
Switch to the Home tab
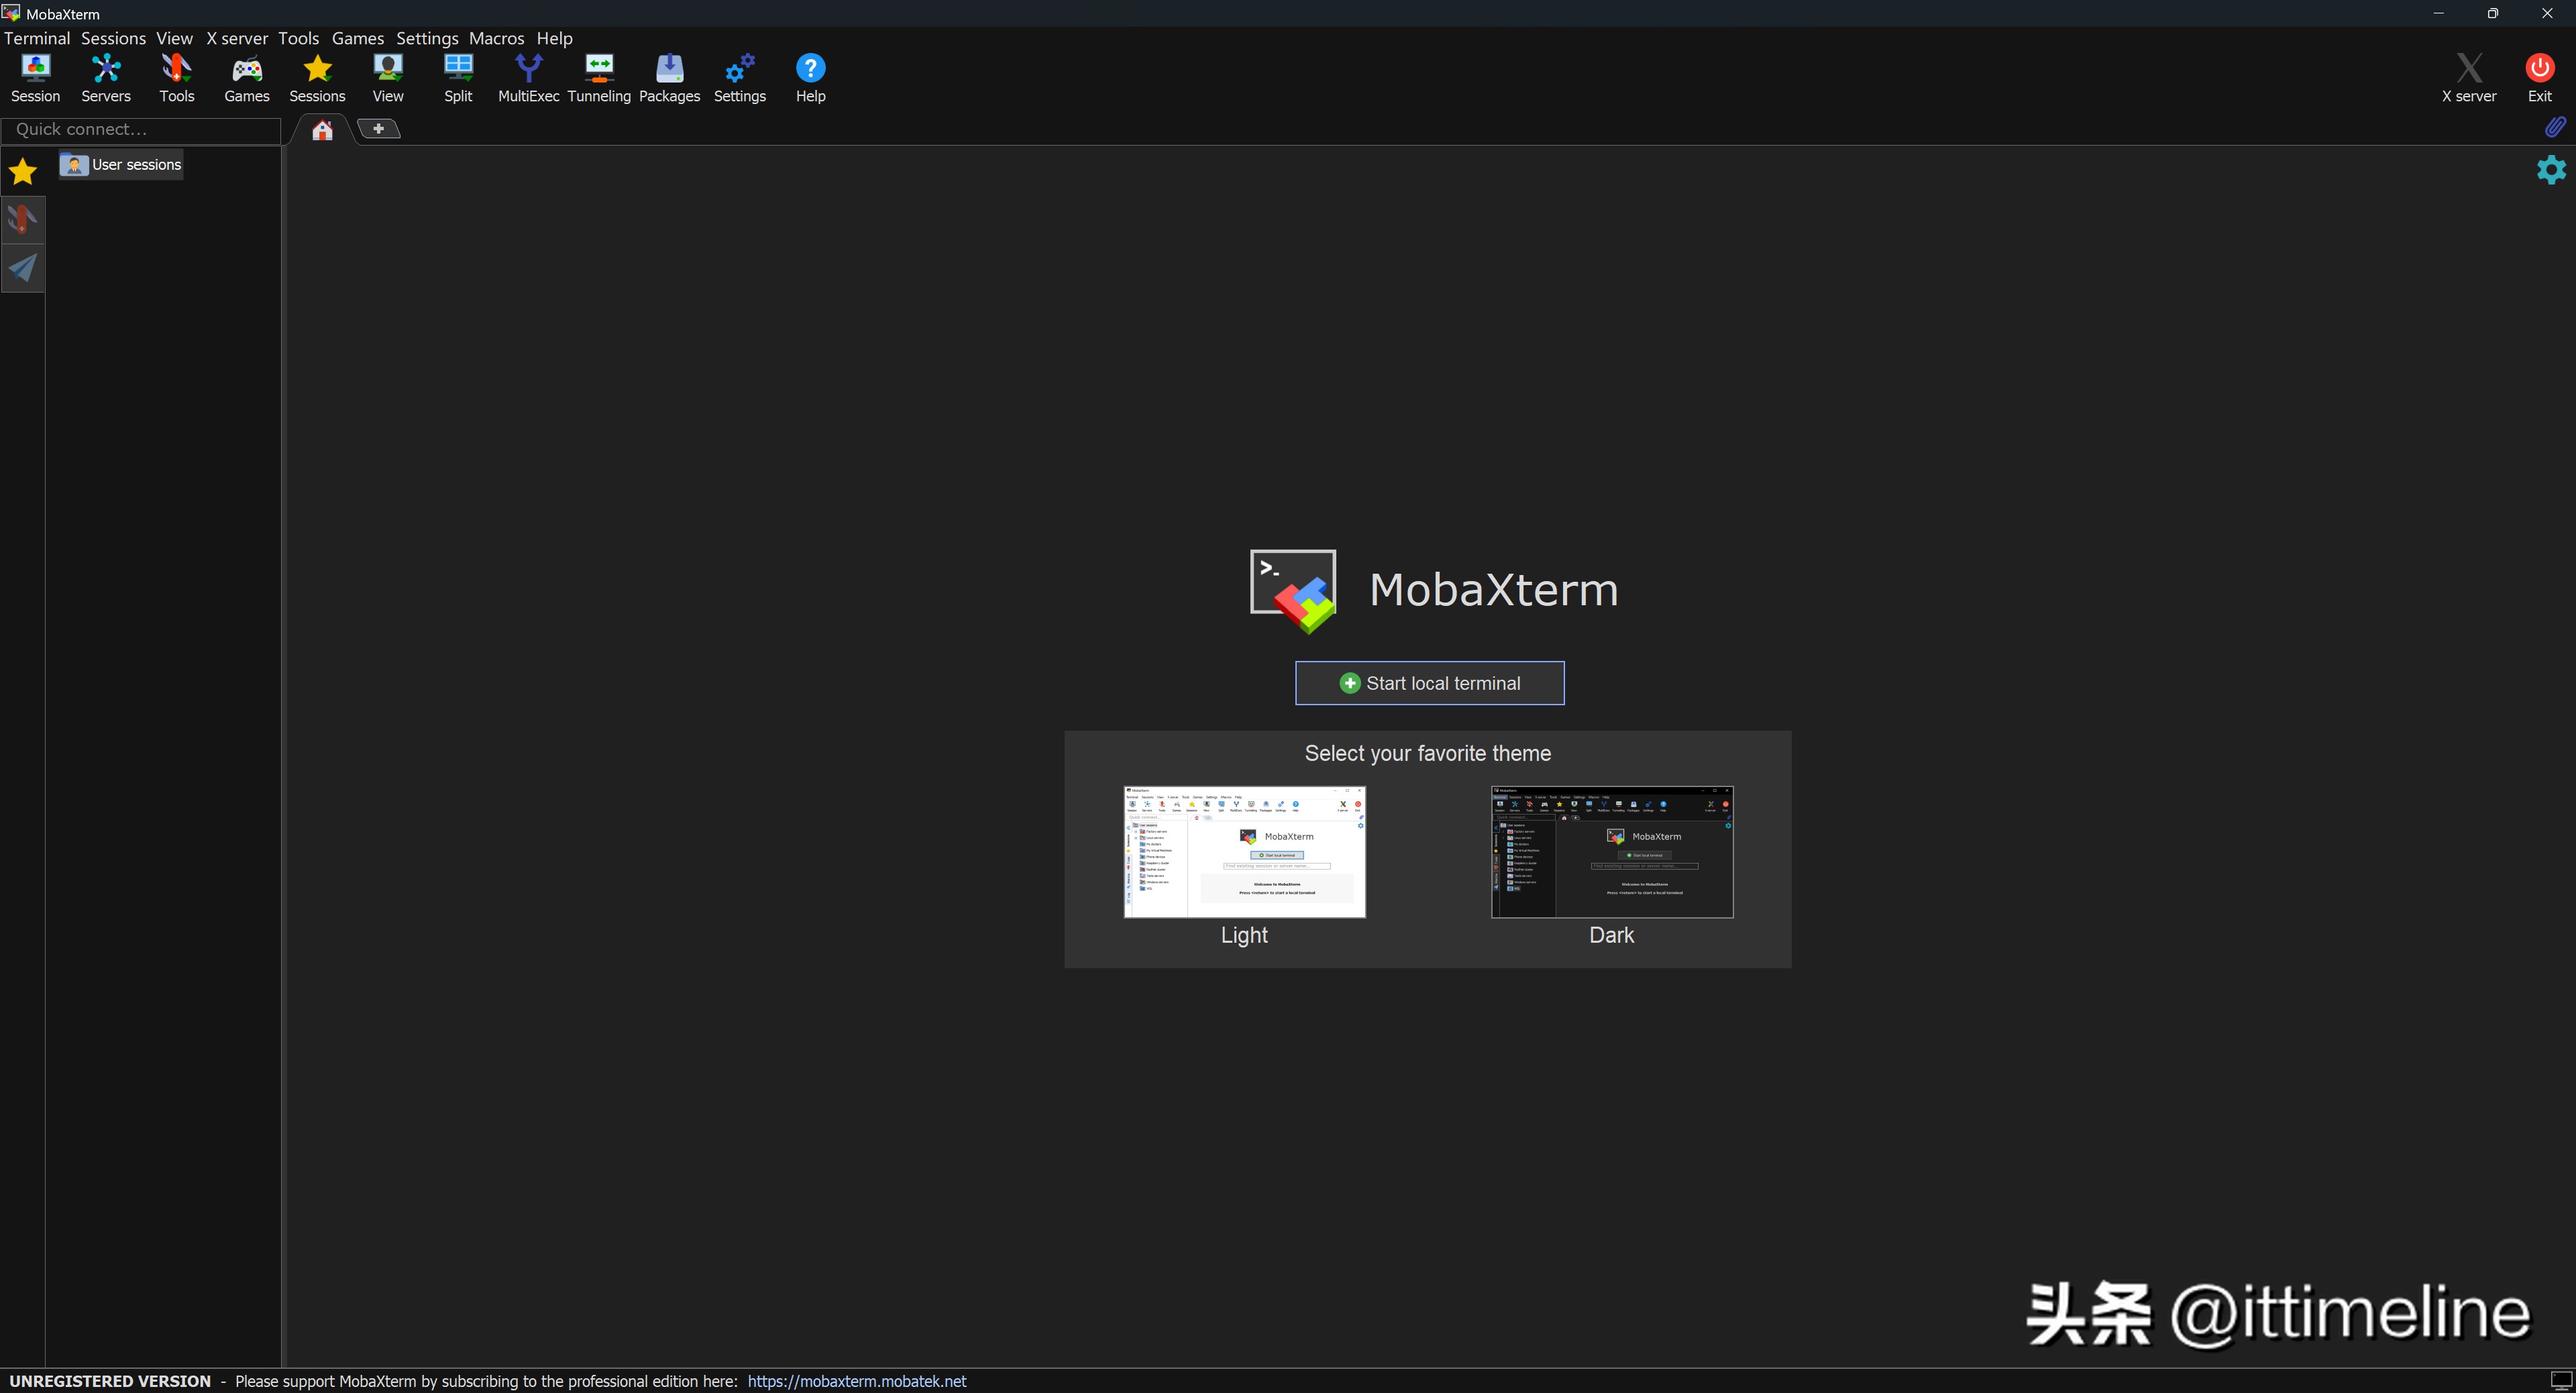[322, 130]
